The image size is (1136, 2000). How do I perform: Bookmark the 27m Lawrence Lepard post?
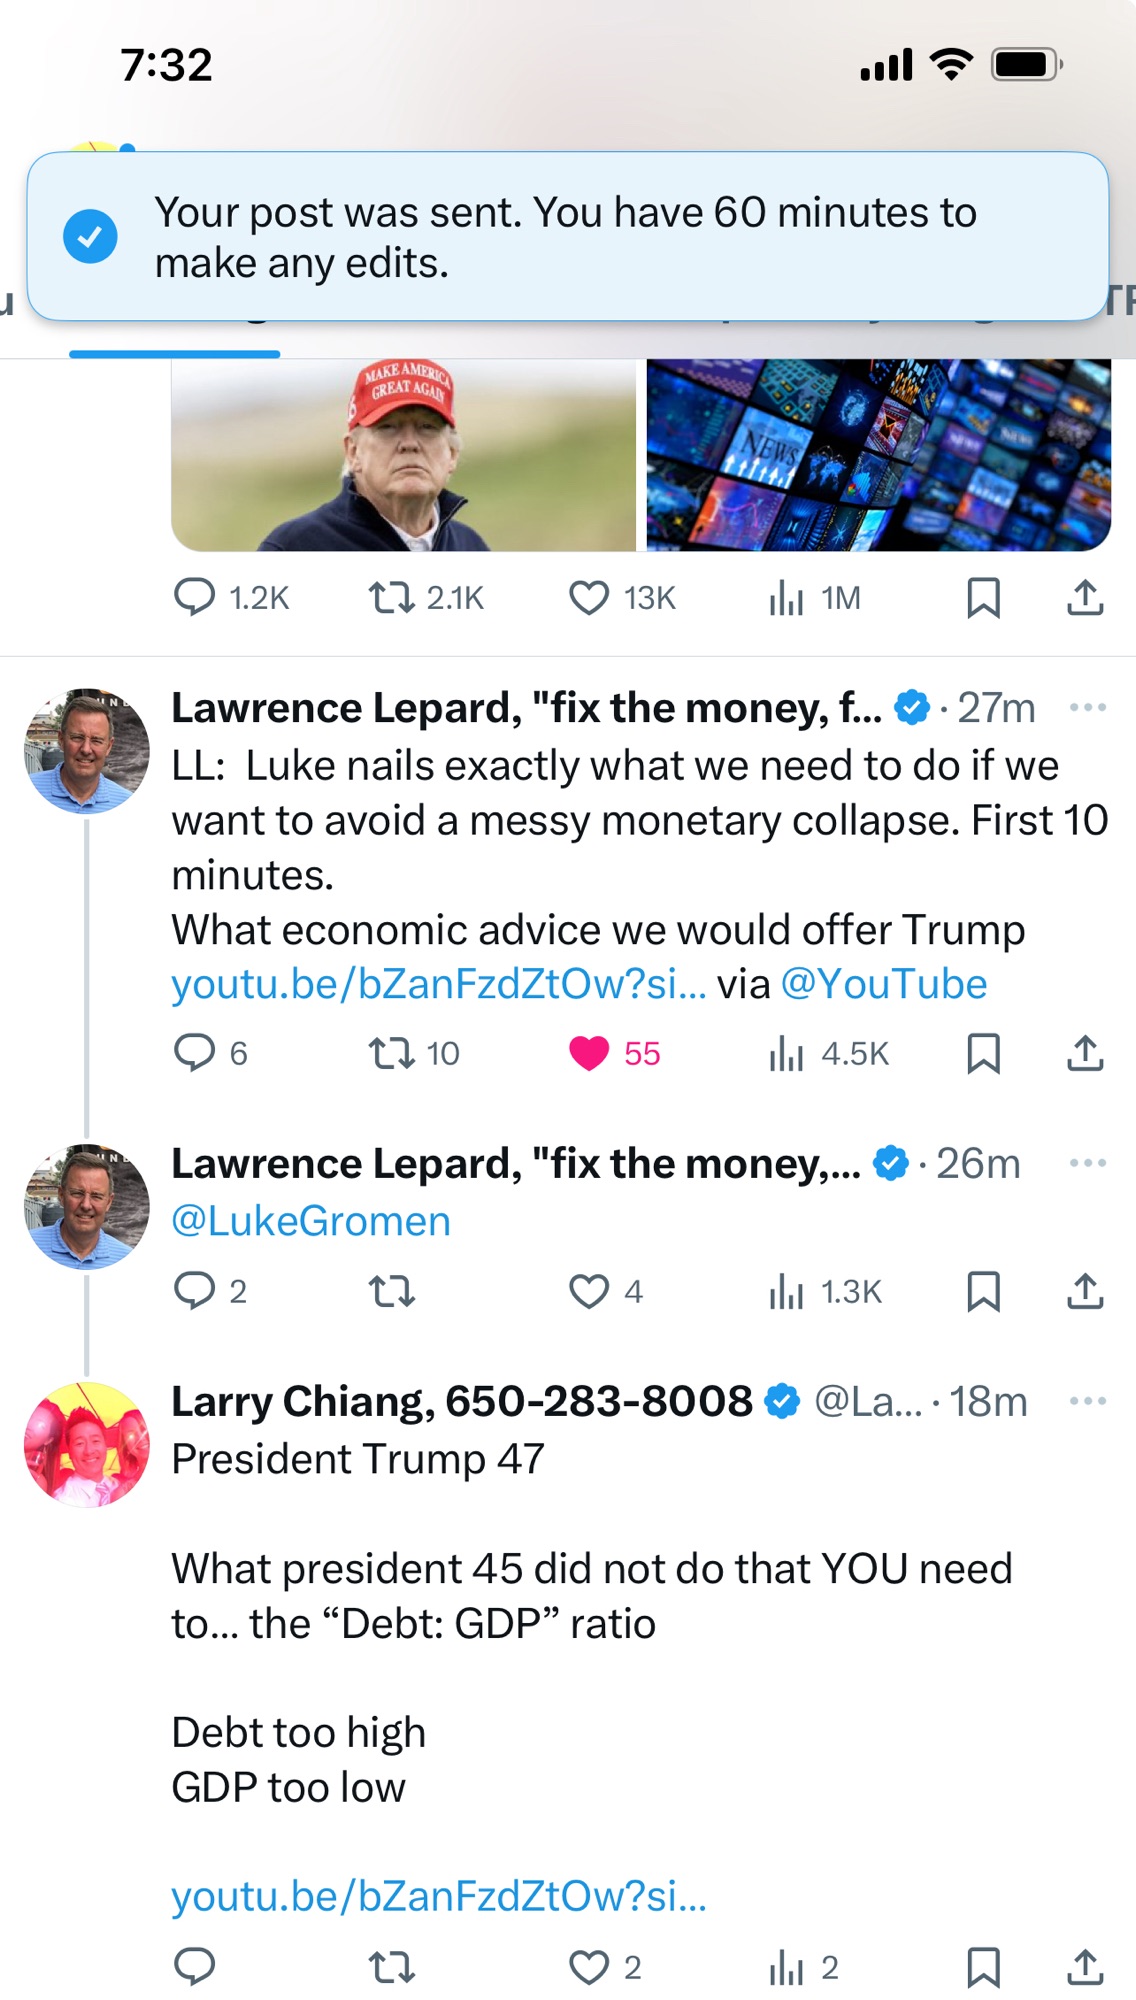pos(983,1052)
